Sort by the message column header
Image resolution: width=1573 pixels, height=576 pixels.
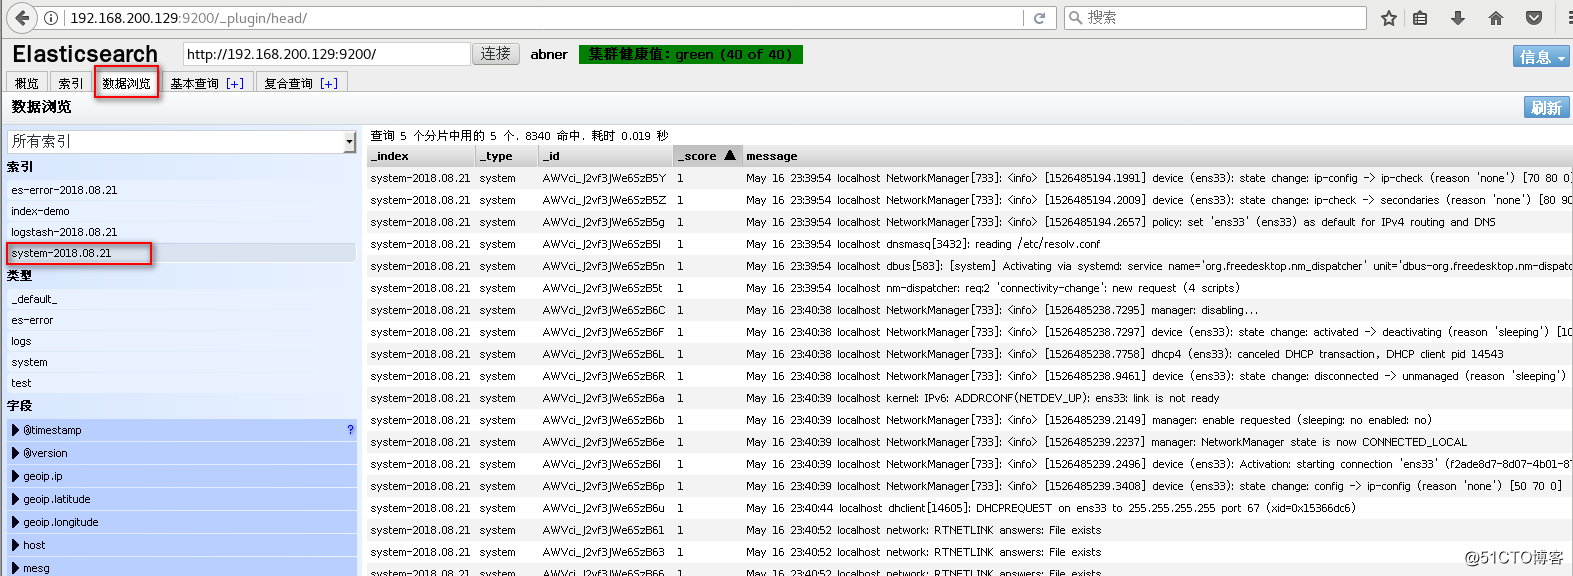point(1157,156)
